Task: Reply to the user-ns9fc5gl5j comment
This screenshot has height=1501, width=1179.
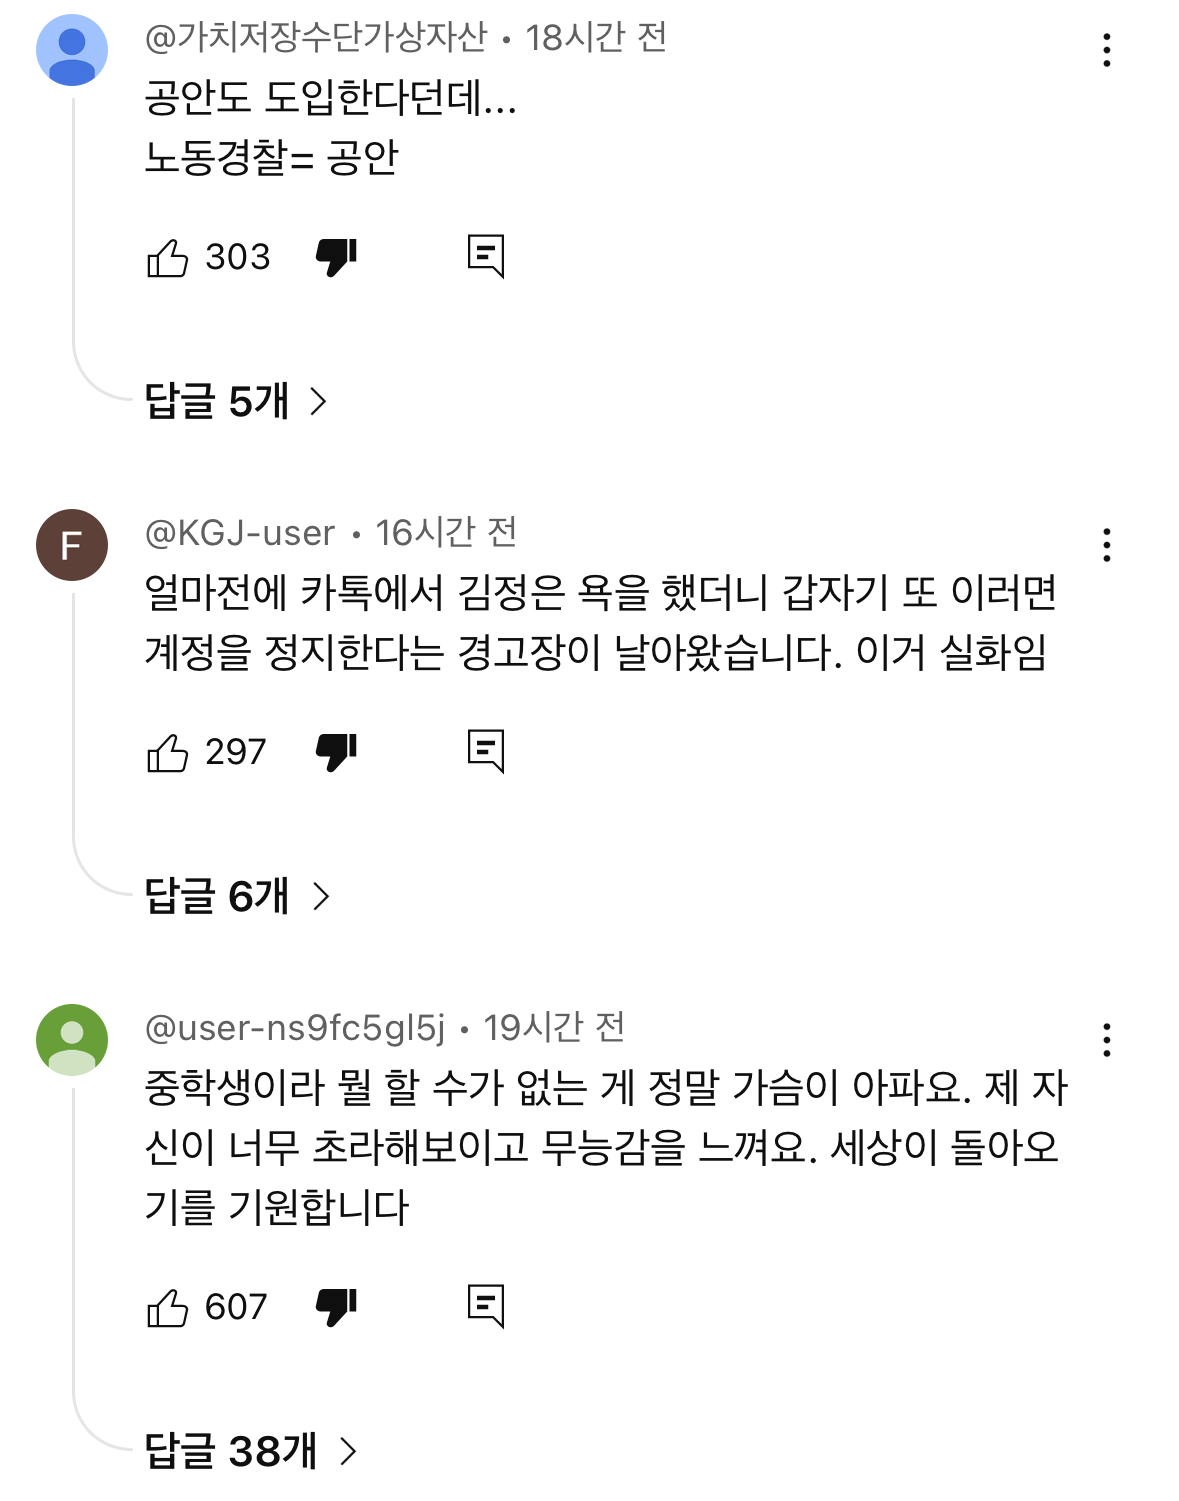Action: click(x=486, y=1307)
